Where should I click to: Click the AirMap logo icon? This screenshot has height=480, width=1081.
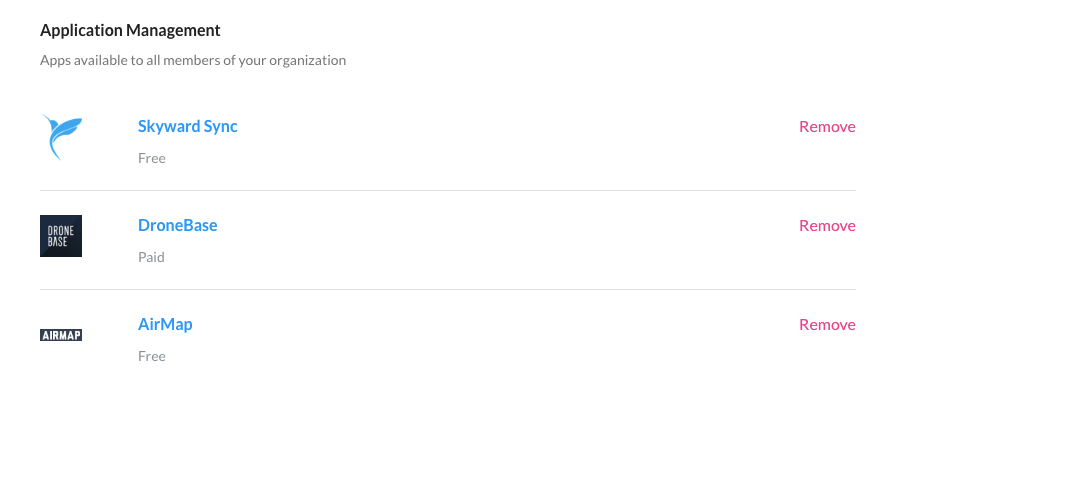pos(61,335)
